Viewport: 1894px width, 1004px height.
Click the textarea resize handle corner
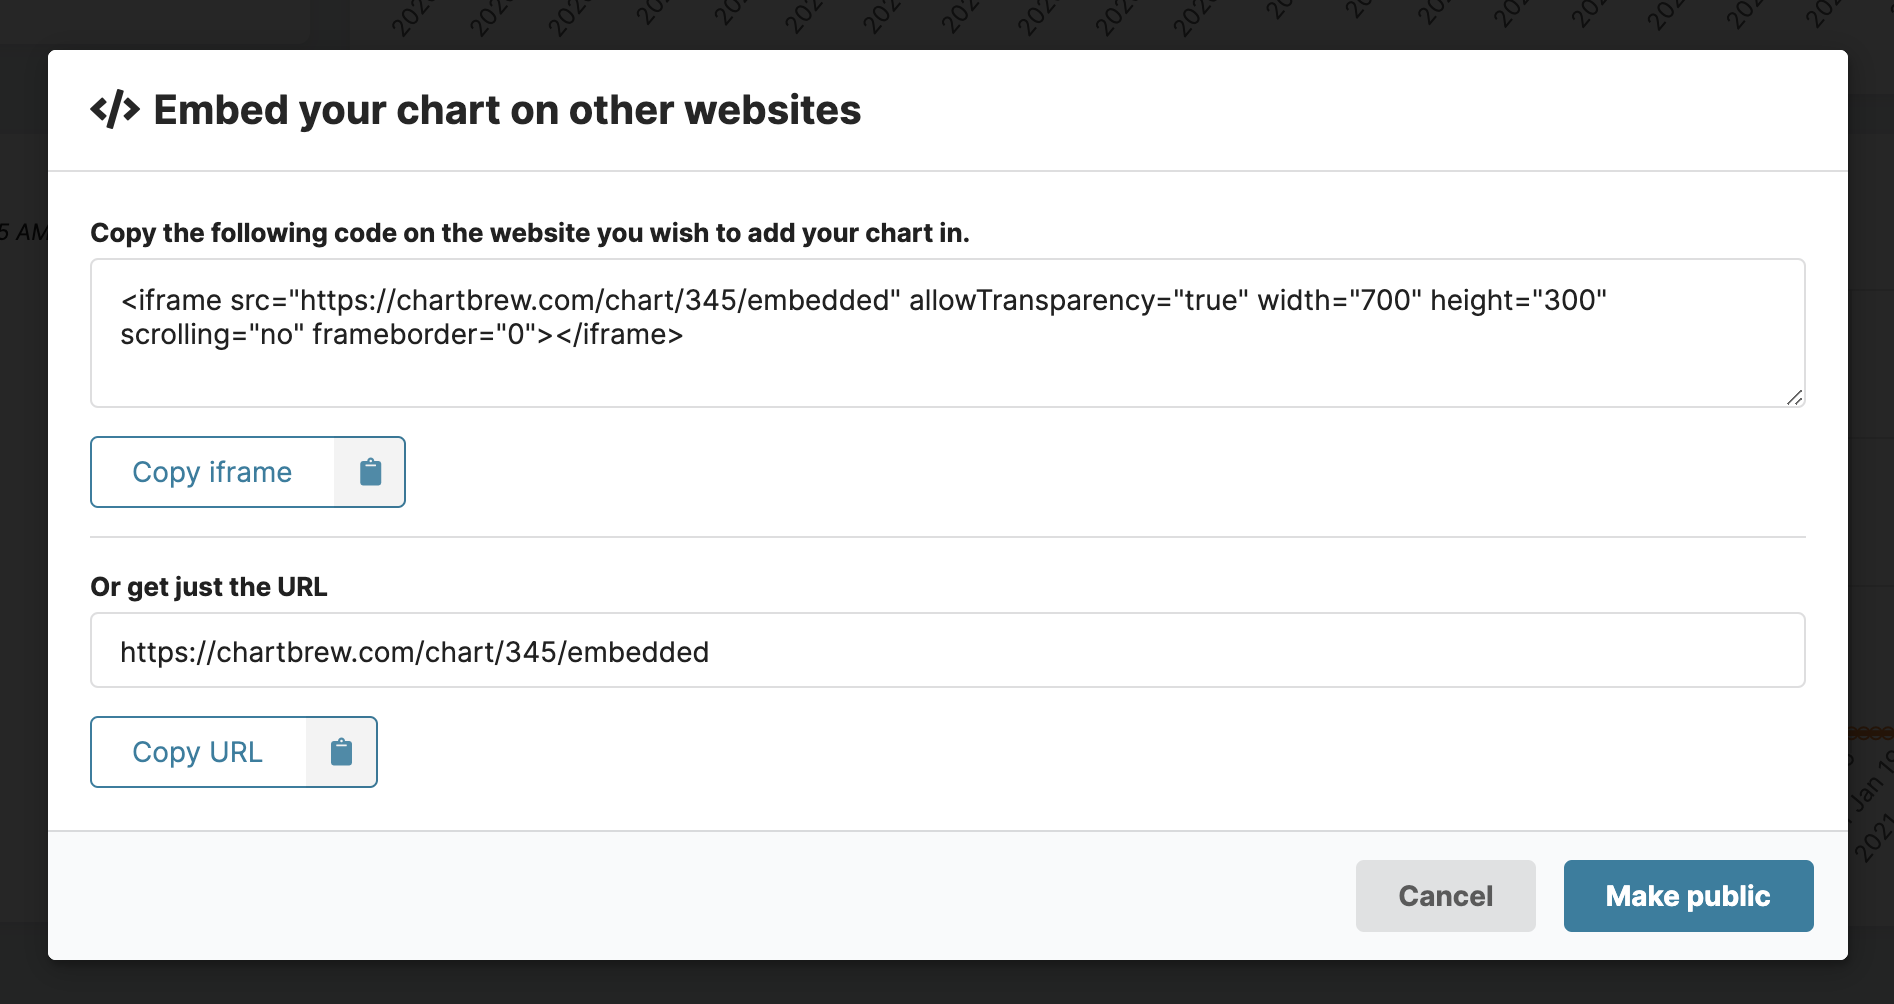pos(1794,397)
